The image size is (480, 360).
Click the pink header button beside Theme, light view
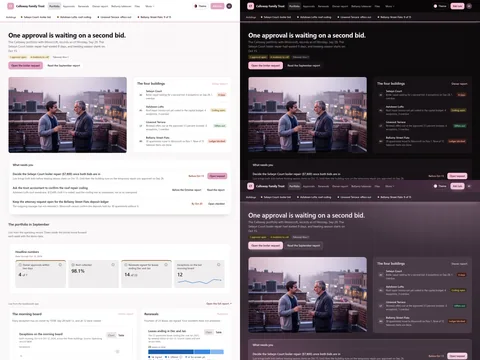tap(217, 6)
